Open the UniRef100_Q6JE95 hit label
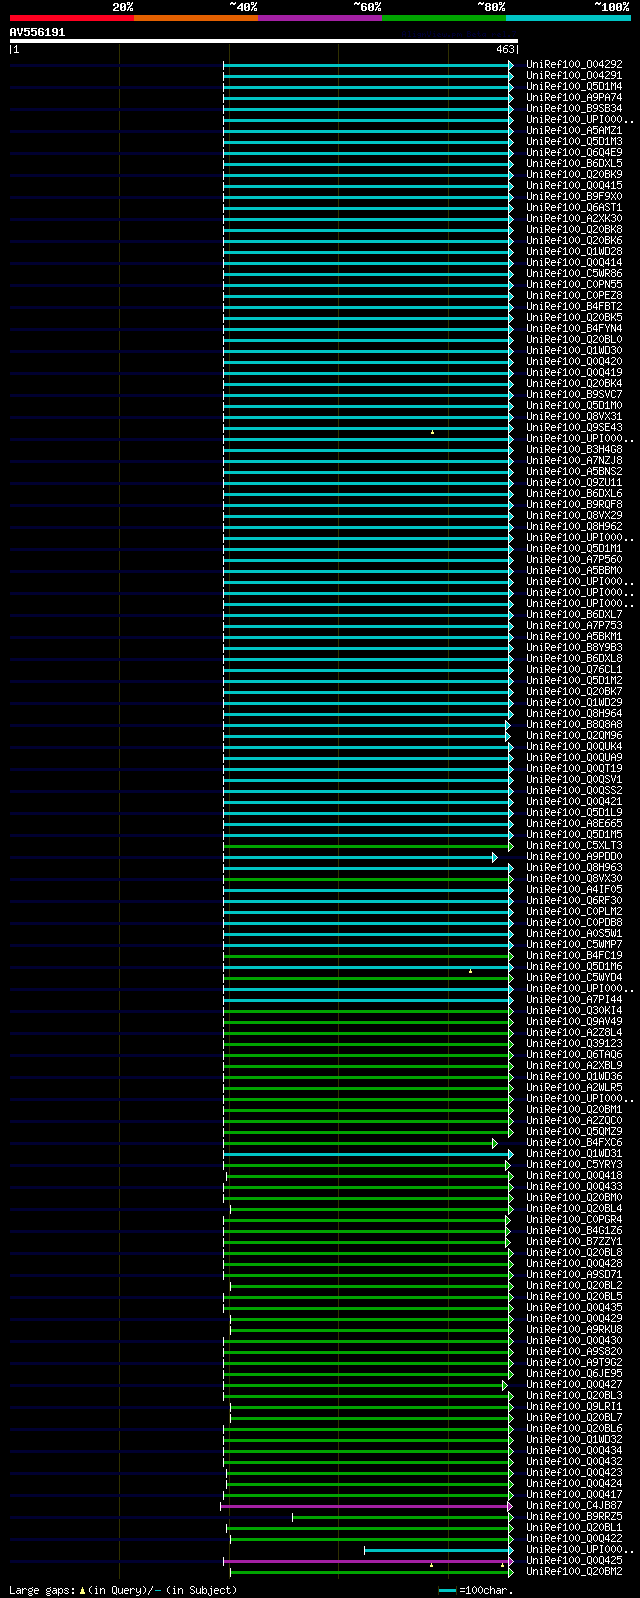The height and width of the screenshot is (1598, 640). [574, 1374]
